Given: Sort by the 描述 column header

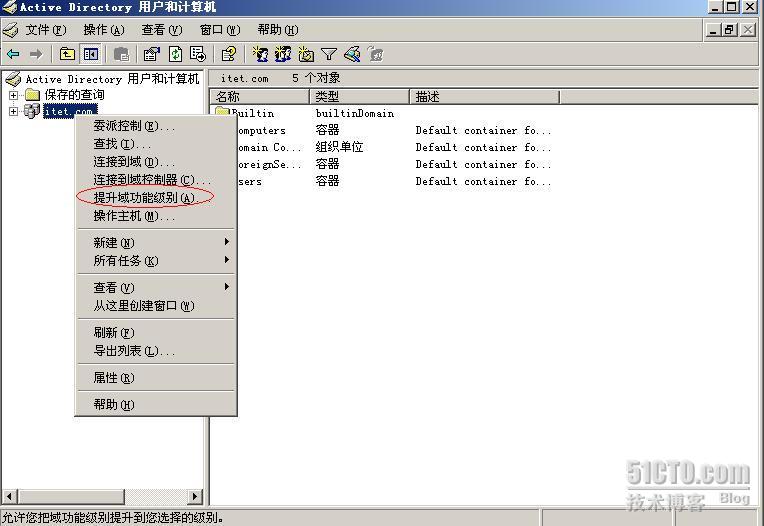Looking at the screenshot, I should tap(485, 96).
